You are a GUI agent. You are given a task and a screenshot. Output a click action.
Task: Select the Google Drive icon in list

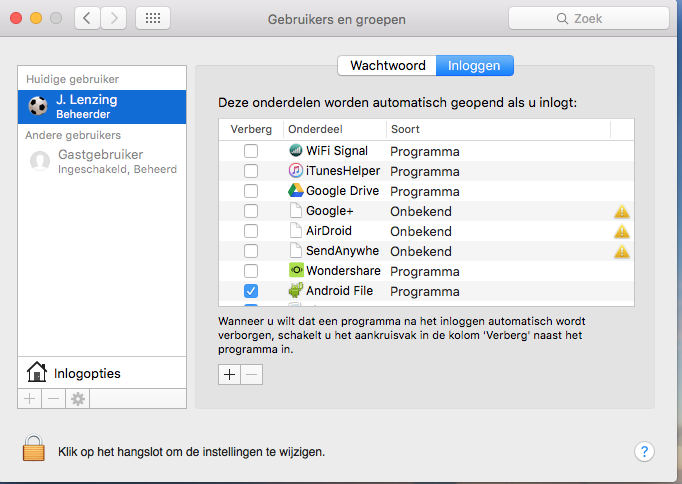296,191
